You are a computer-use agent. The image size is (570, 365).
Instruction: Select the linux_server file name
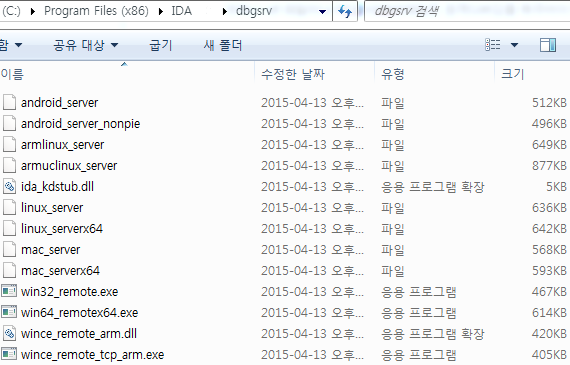(52, 208)
